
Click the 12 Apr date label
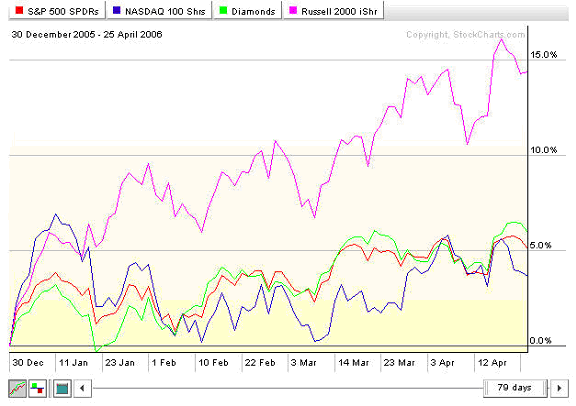pyautogui.click(x=492, y=363)
